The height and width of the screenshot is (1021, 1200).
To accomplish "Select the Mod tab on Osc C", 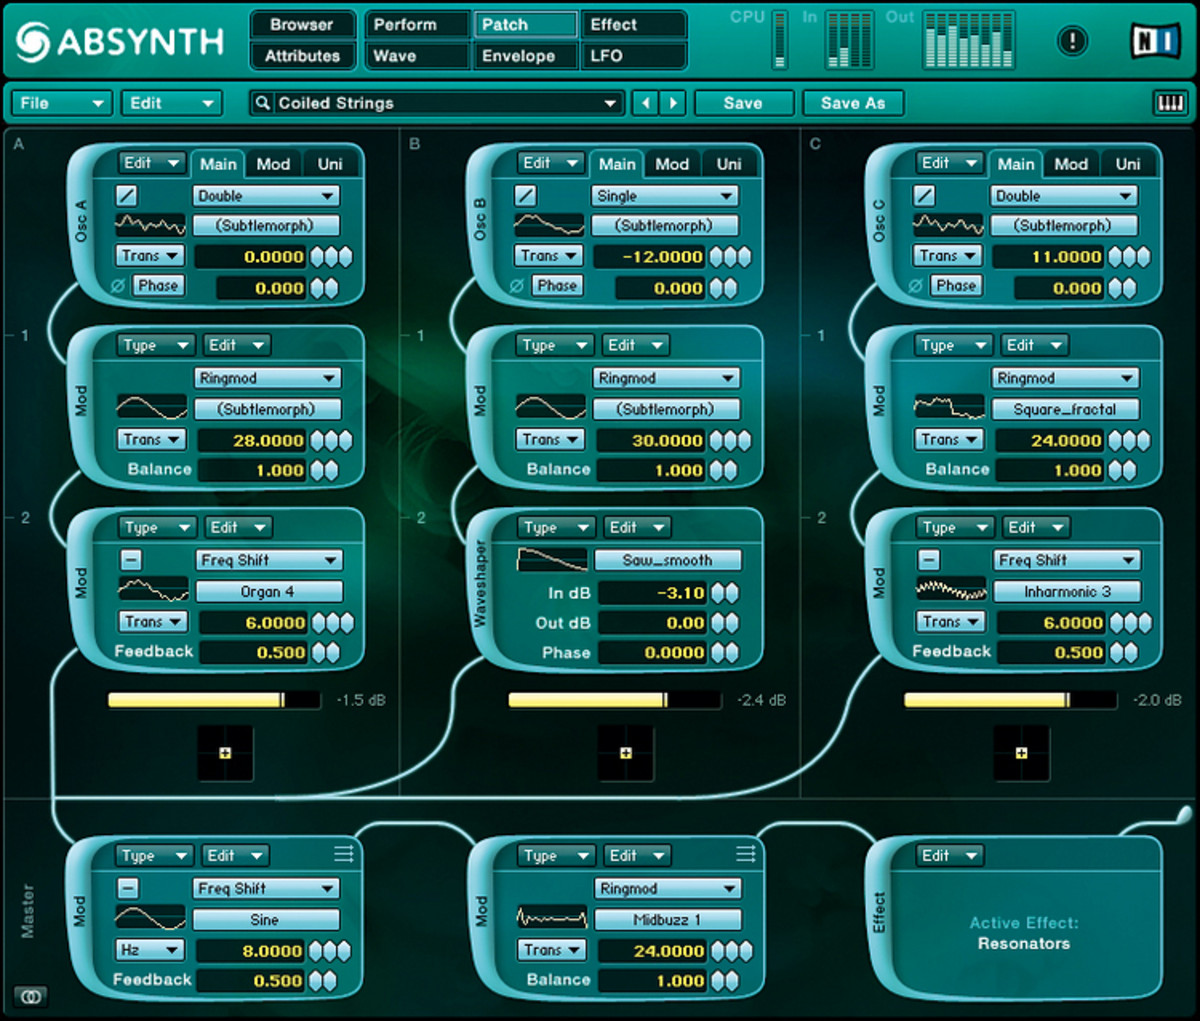I will (1071, 163).
